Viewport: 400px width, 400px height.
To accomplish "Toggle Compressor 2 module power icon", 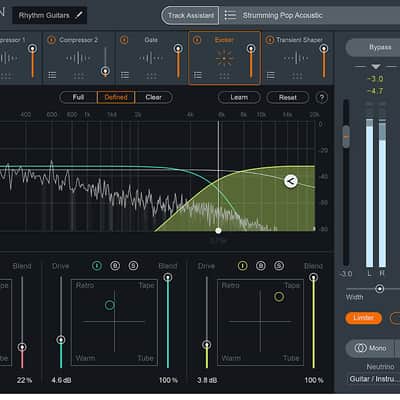I will [x=52, y=40].
